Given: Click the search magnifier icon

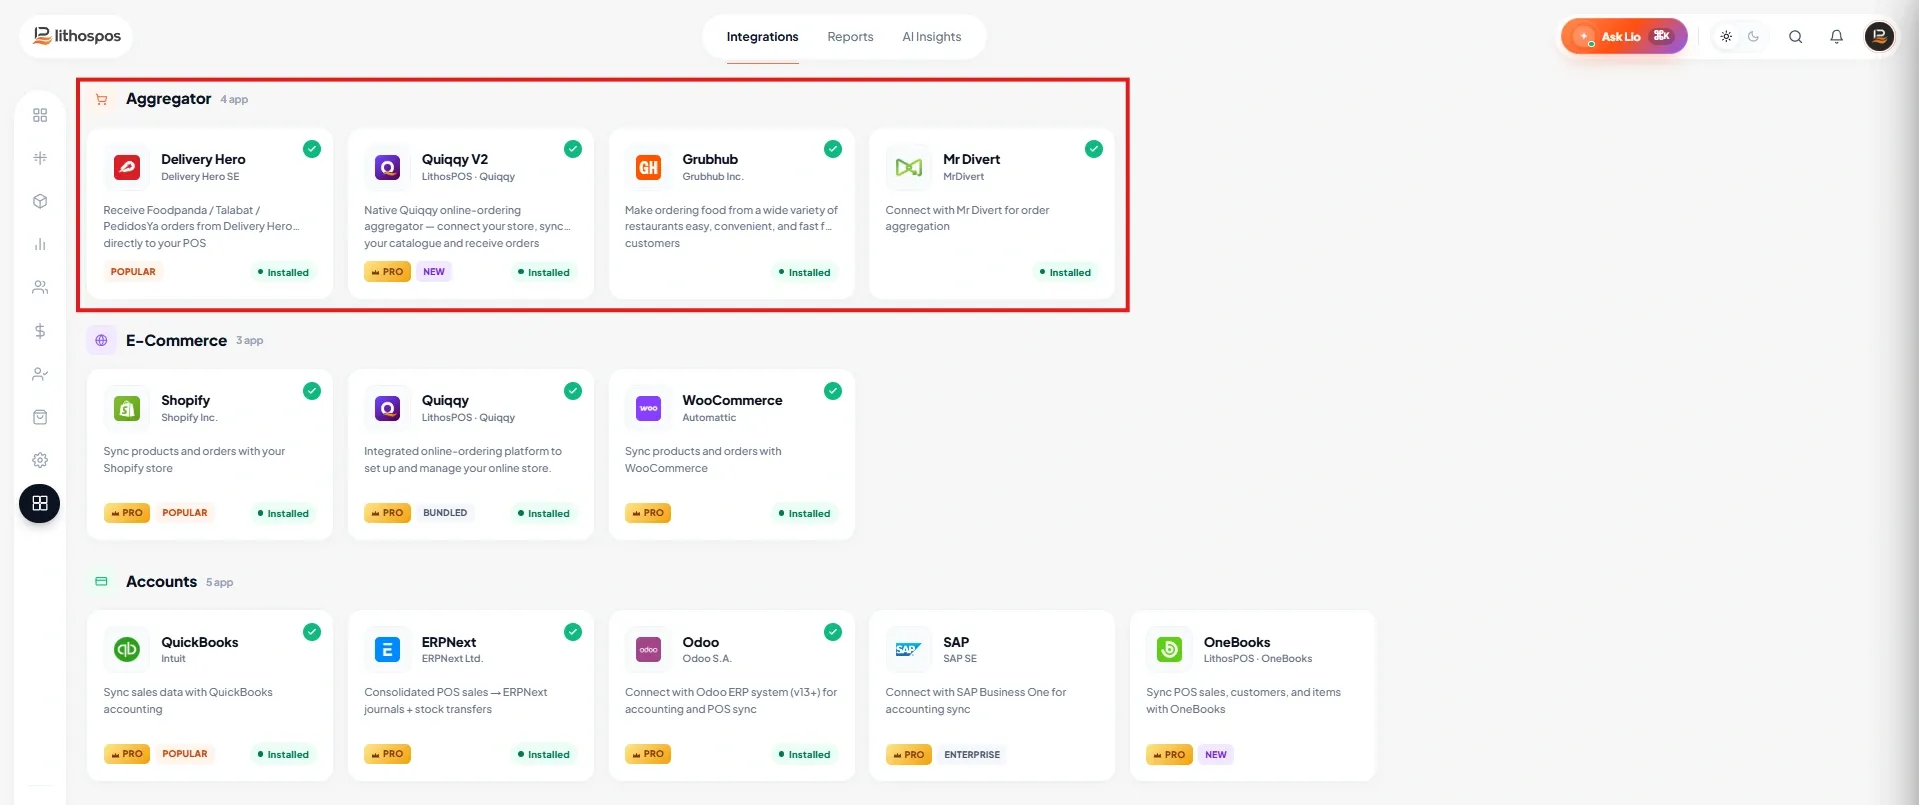Looking at the screenshot, I should click(1795, 37).
